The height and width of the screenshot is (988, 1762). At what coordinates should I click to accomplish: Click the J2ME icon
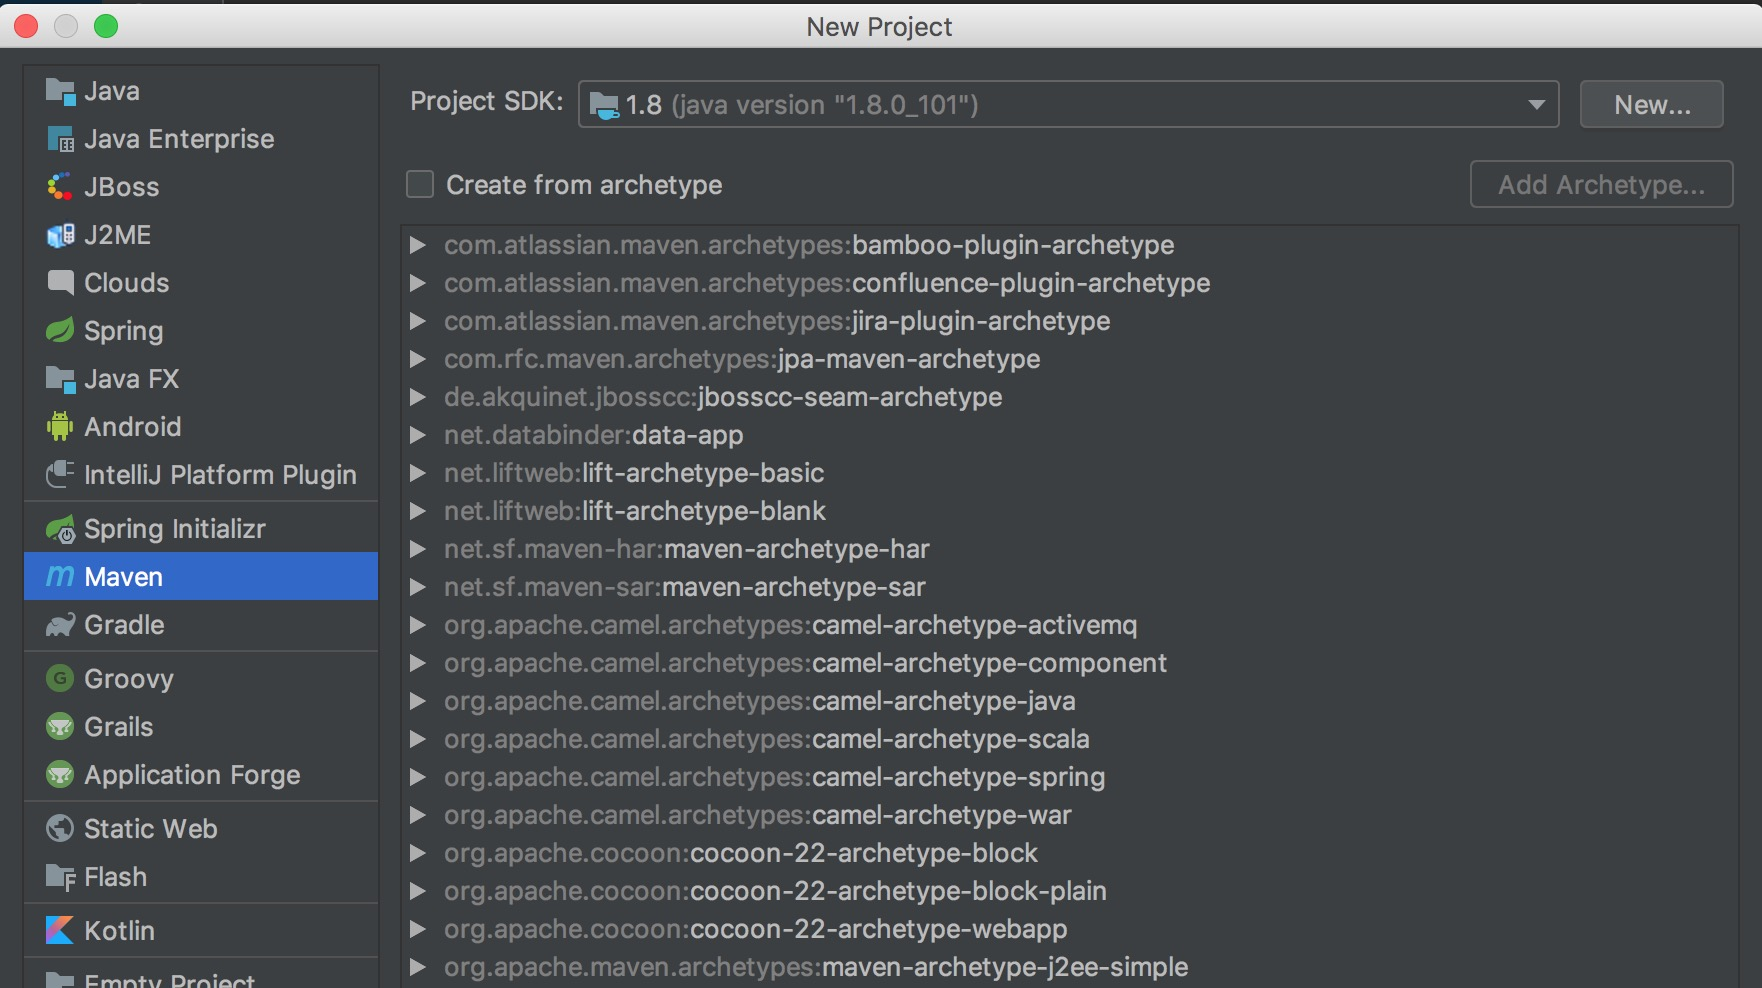point(60,235)
